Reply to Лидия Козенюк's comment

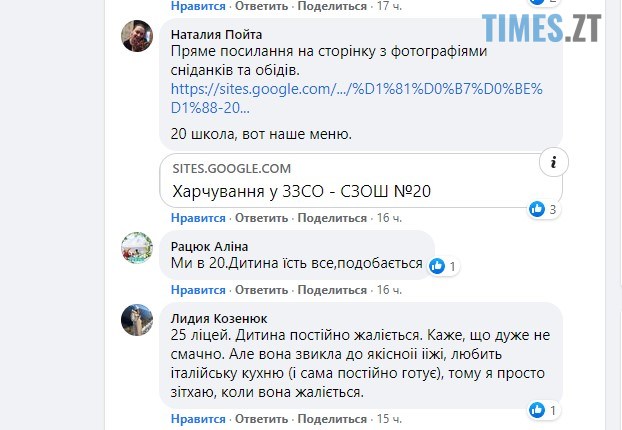(262, 420)
